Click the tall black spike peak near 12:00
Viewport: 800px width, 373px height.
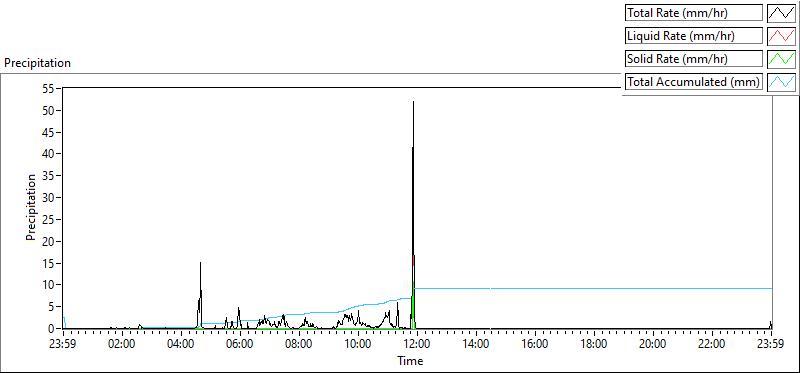pos(413,102)
